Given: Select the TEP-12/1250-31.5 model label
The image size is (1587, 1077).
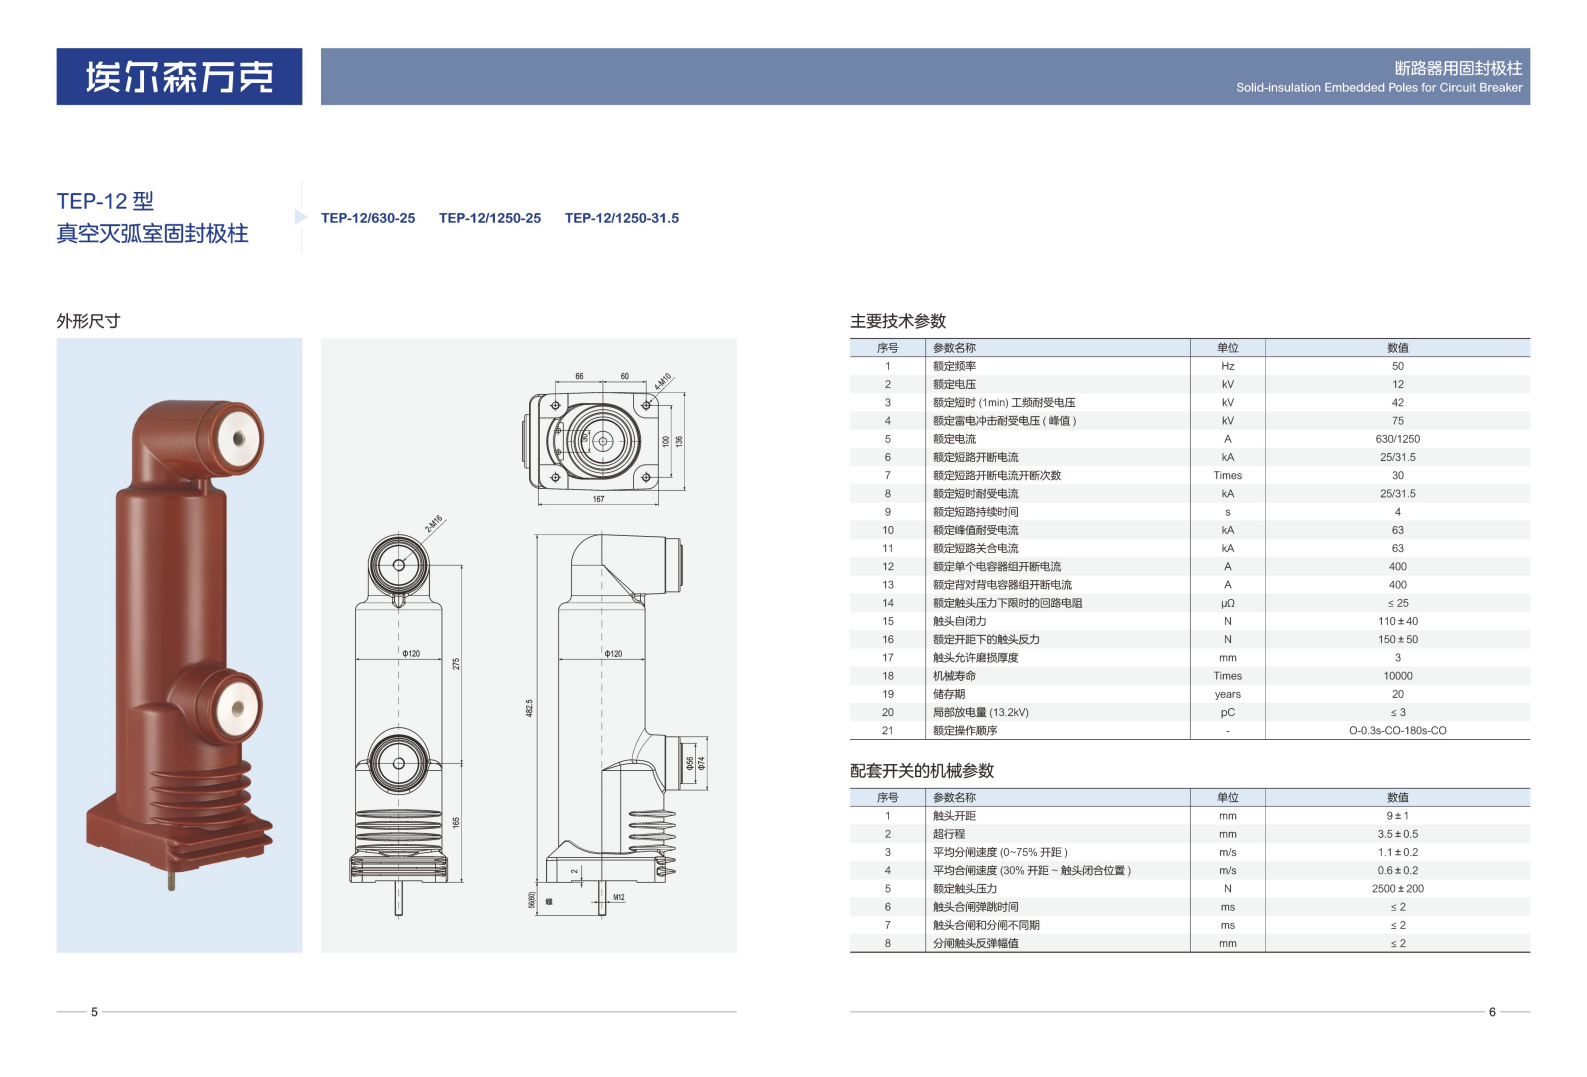Looking at the screenshot, I should (x=622, y=218).
